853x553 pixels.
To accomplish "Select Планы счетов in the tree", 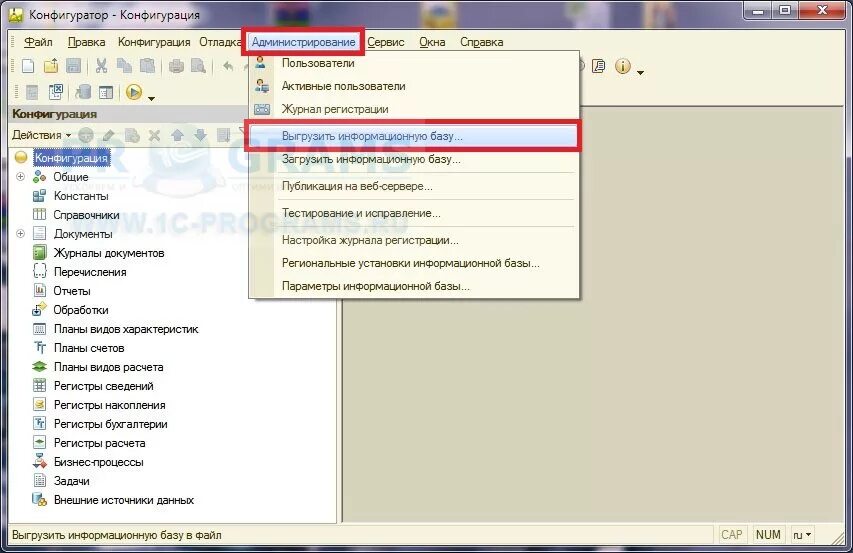I will click(x=89, y=348).
